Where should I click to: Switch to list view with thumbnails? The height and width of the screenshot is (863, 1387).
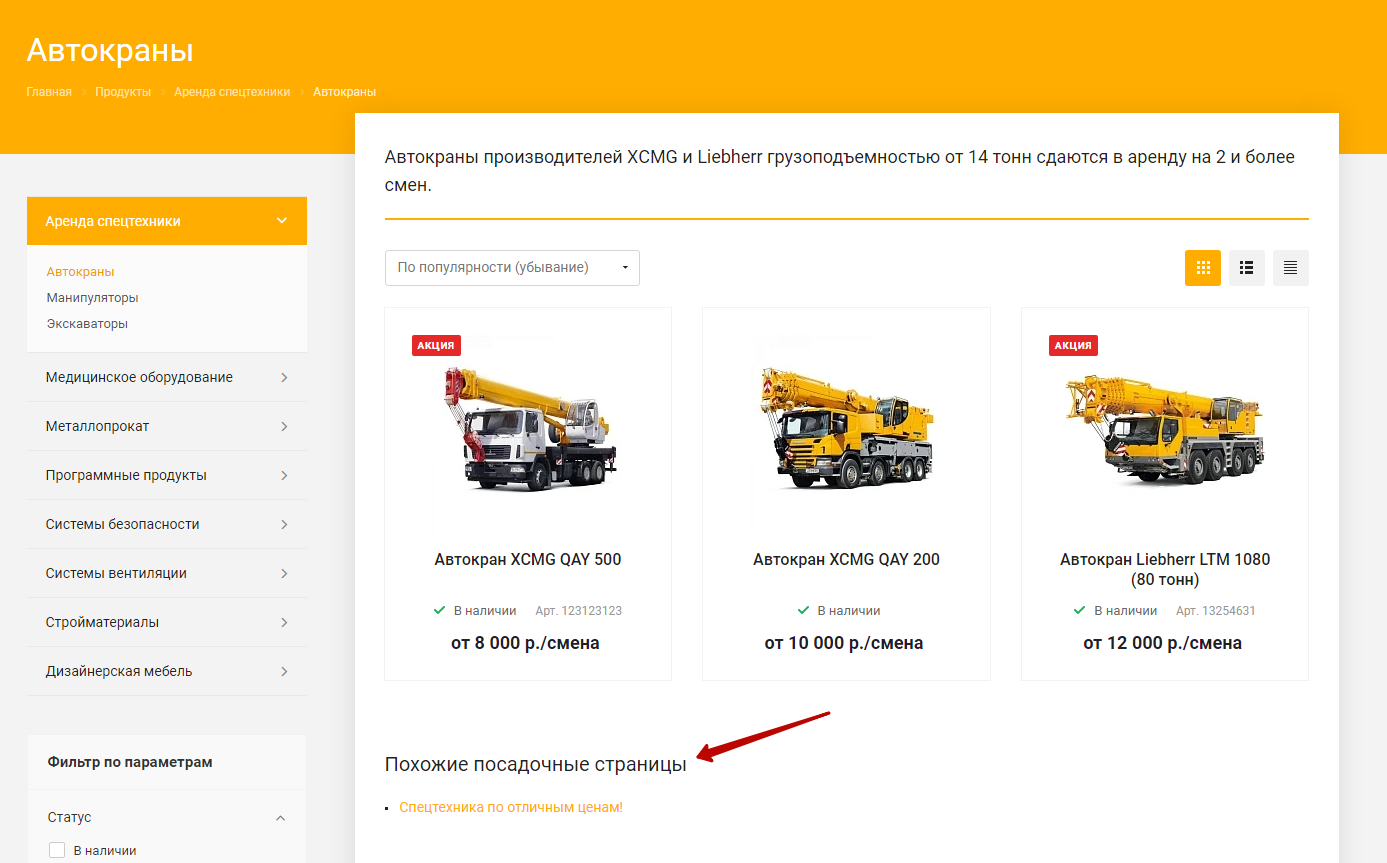pos(1247,268)
